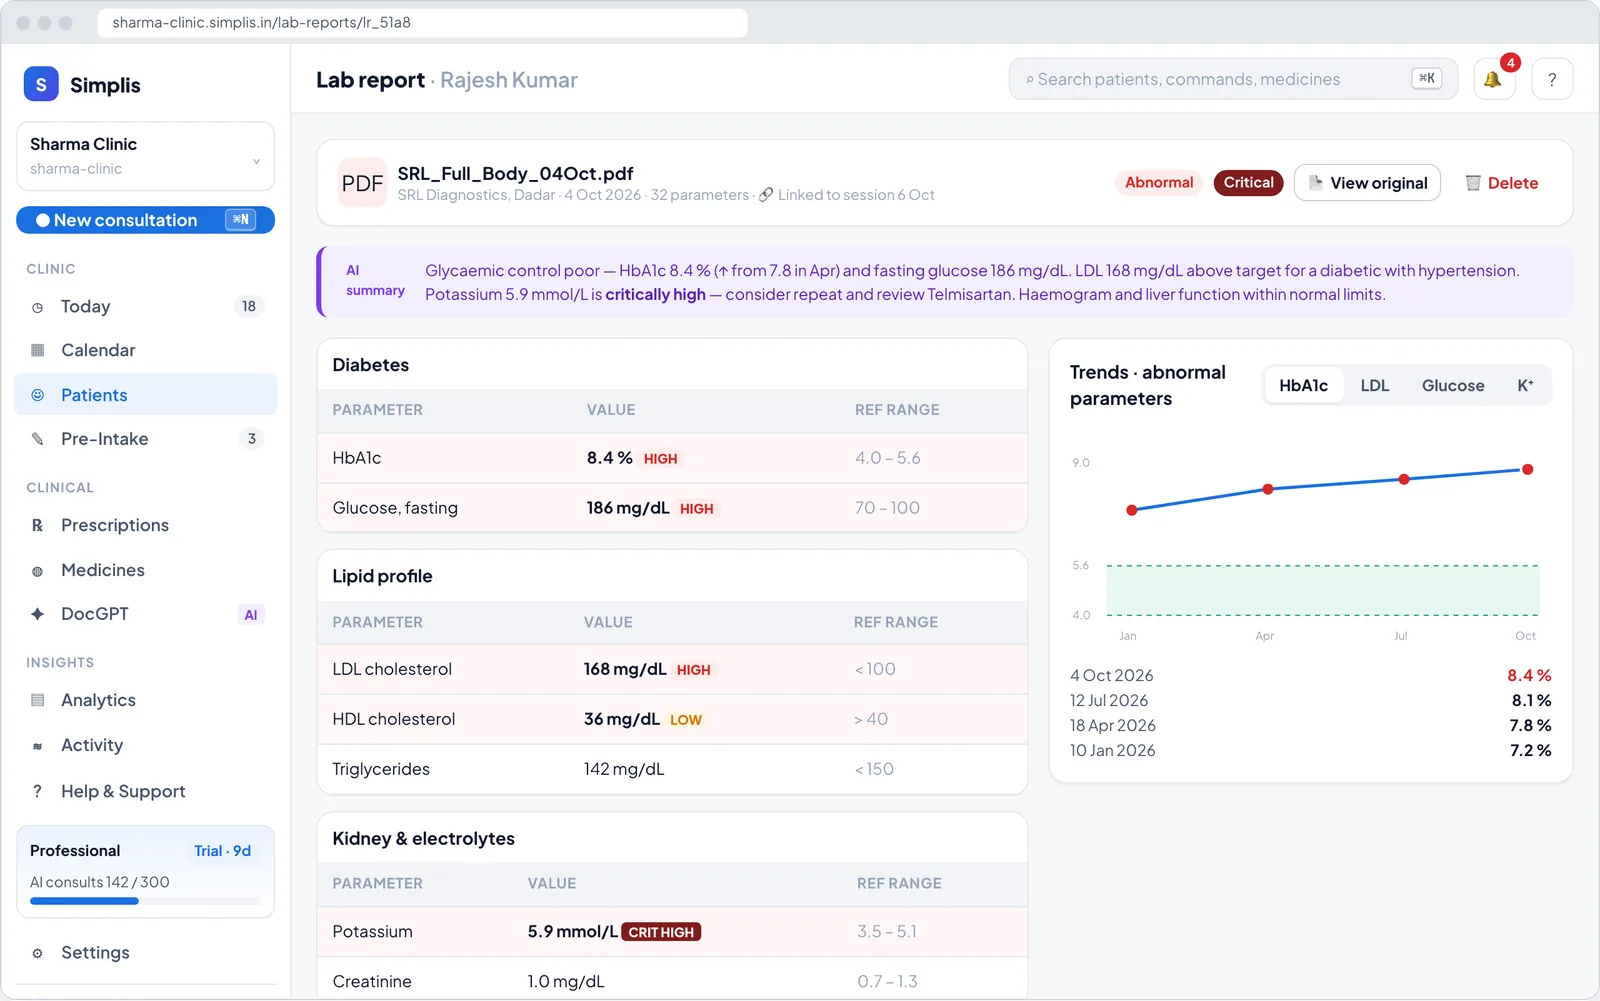Click the Patients sidebar icon
Viewport: 1600px width, 1001px height.
pos(37,395)
